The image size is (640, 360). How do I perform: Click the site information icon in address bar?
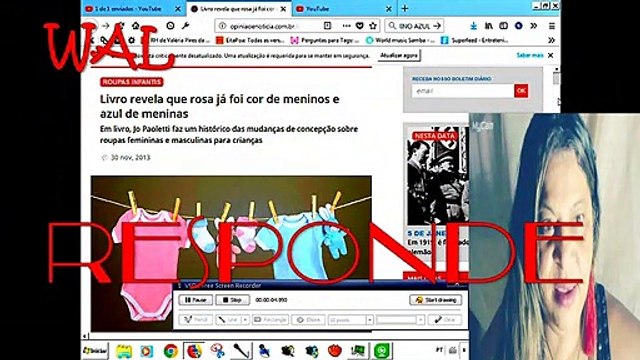click(x=222, y=26)
